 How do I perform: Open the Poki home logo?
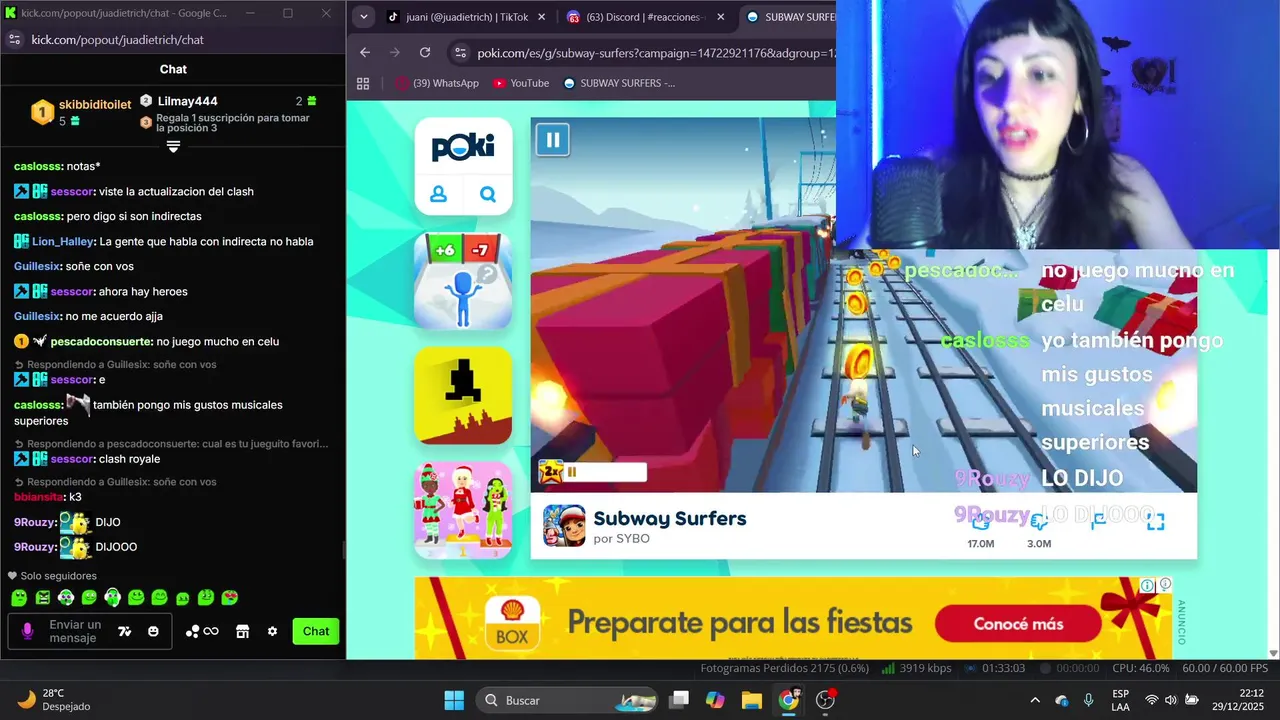click(463, 148)
